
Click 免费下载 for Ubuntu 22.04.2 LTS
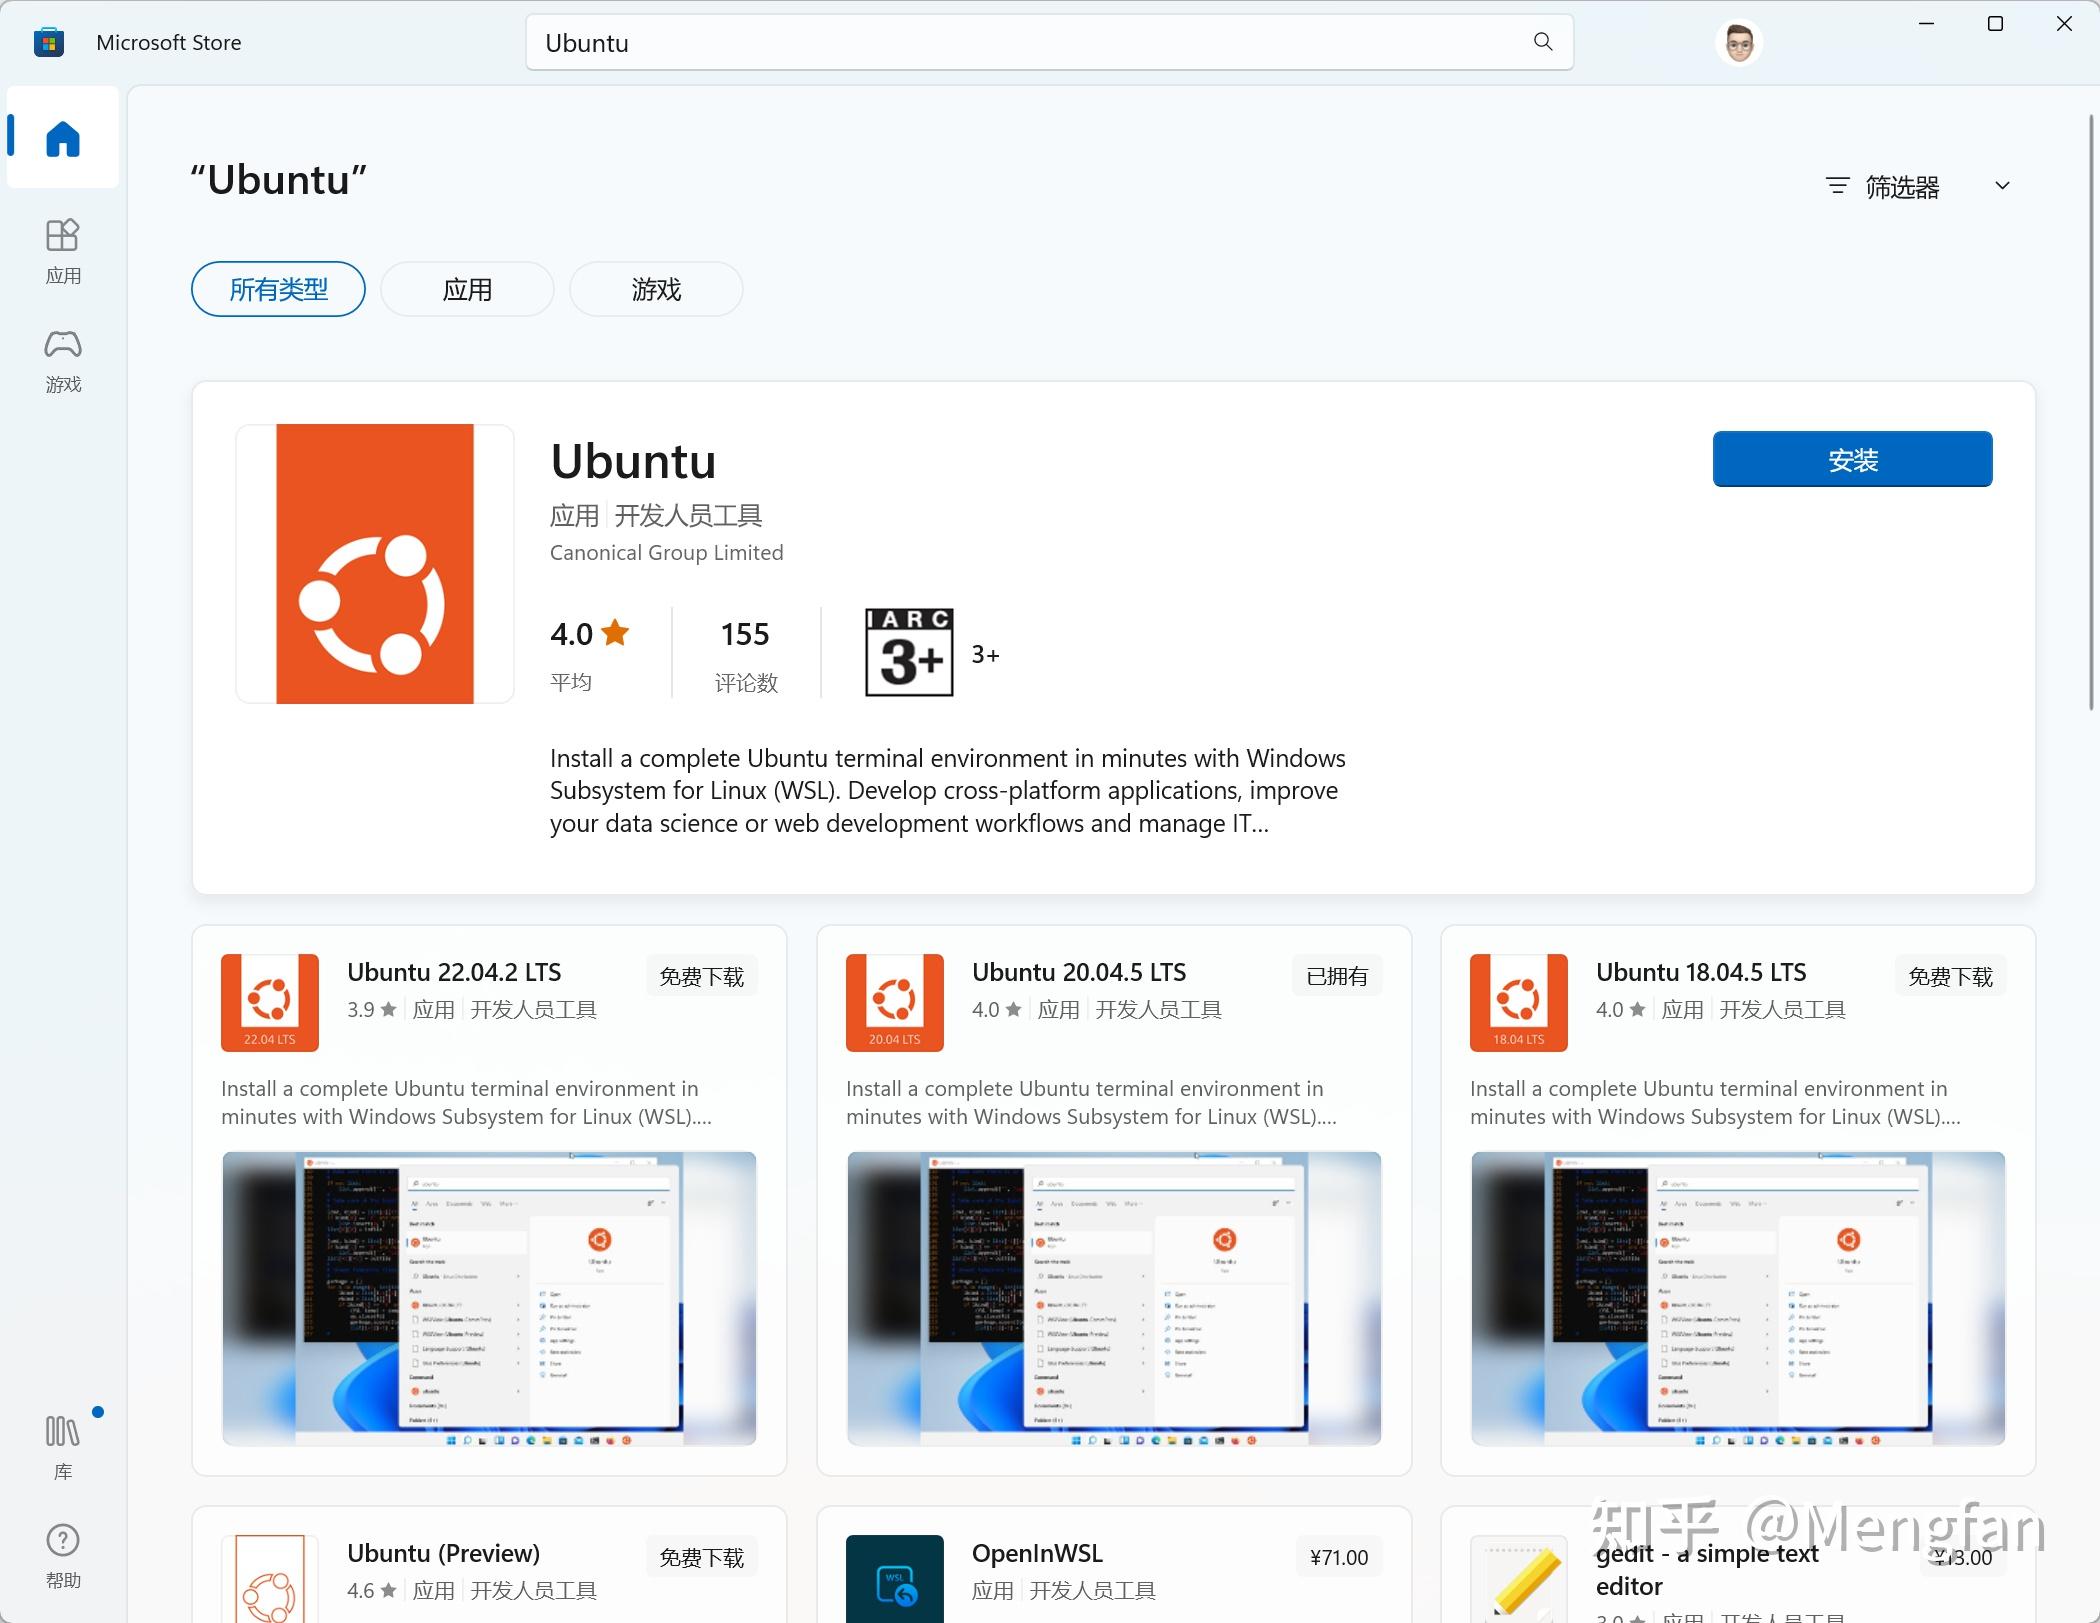click(x=702, y=976)
